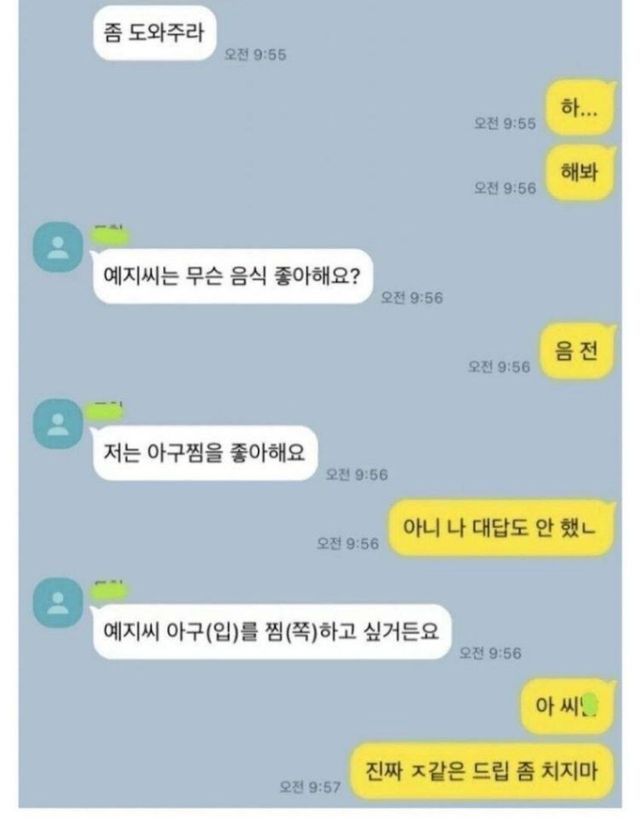
Task: Tap the yellow 하... message bubble
Action: pos(580,107)
